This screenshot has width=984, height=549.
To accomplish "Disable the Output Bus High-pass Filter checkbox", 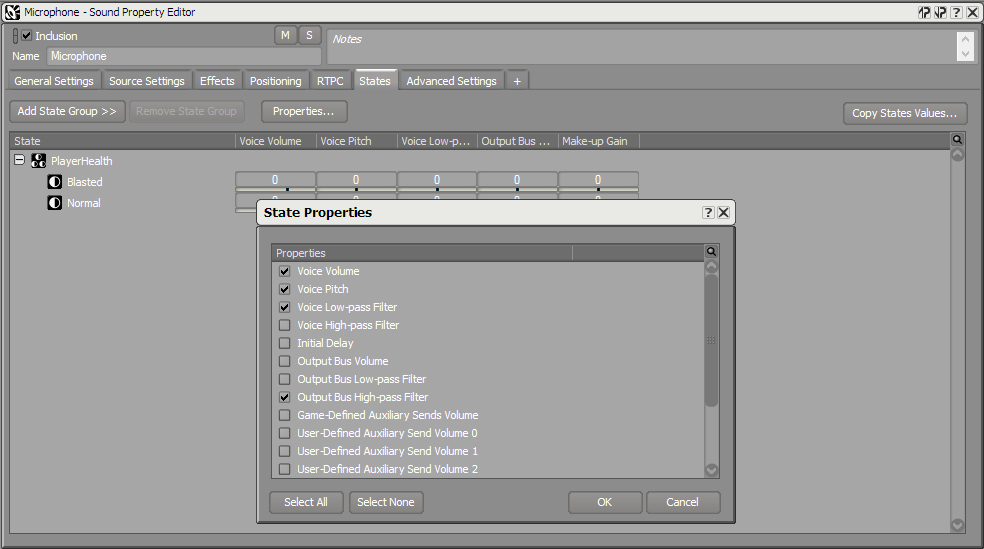I will click(x=285, y=397).
